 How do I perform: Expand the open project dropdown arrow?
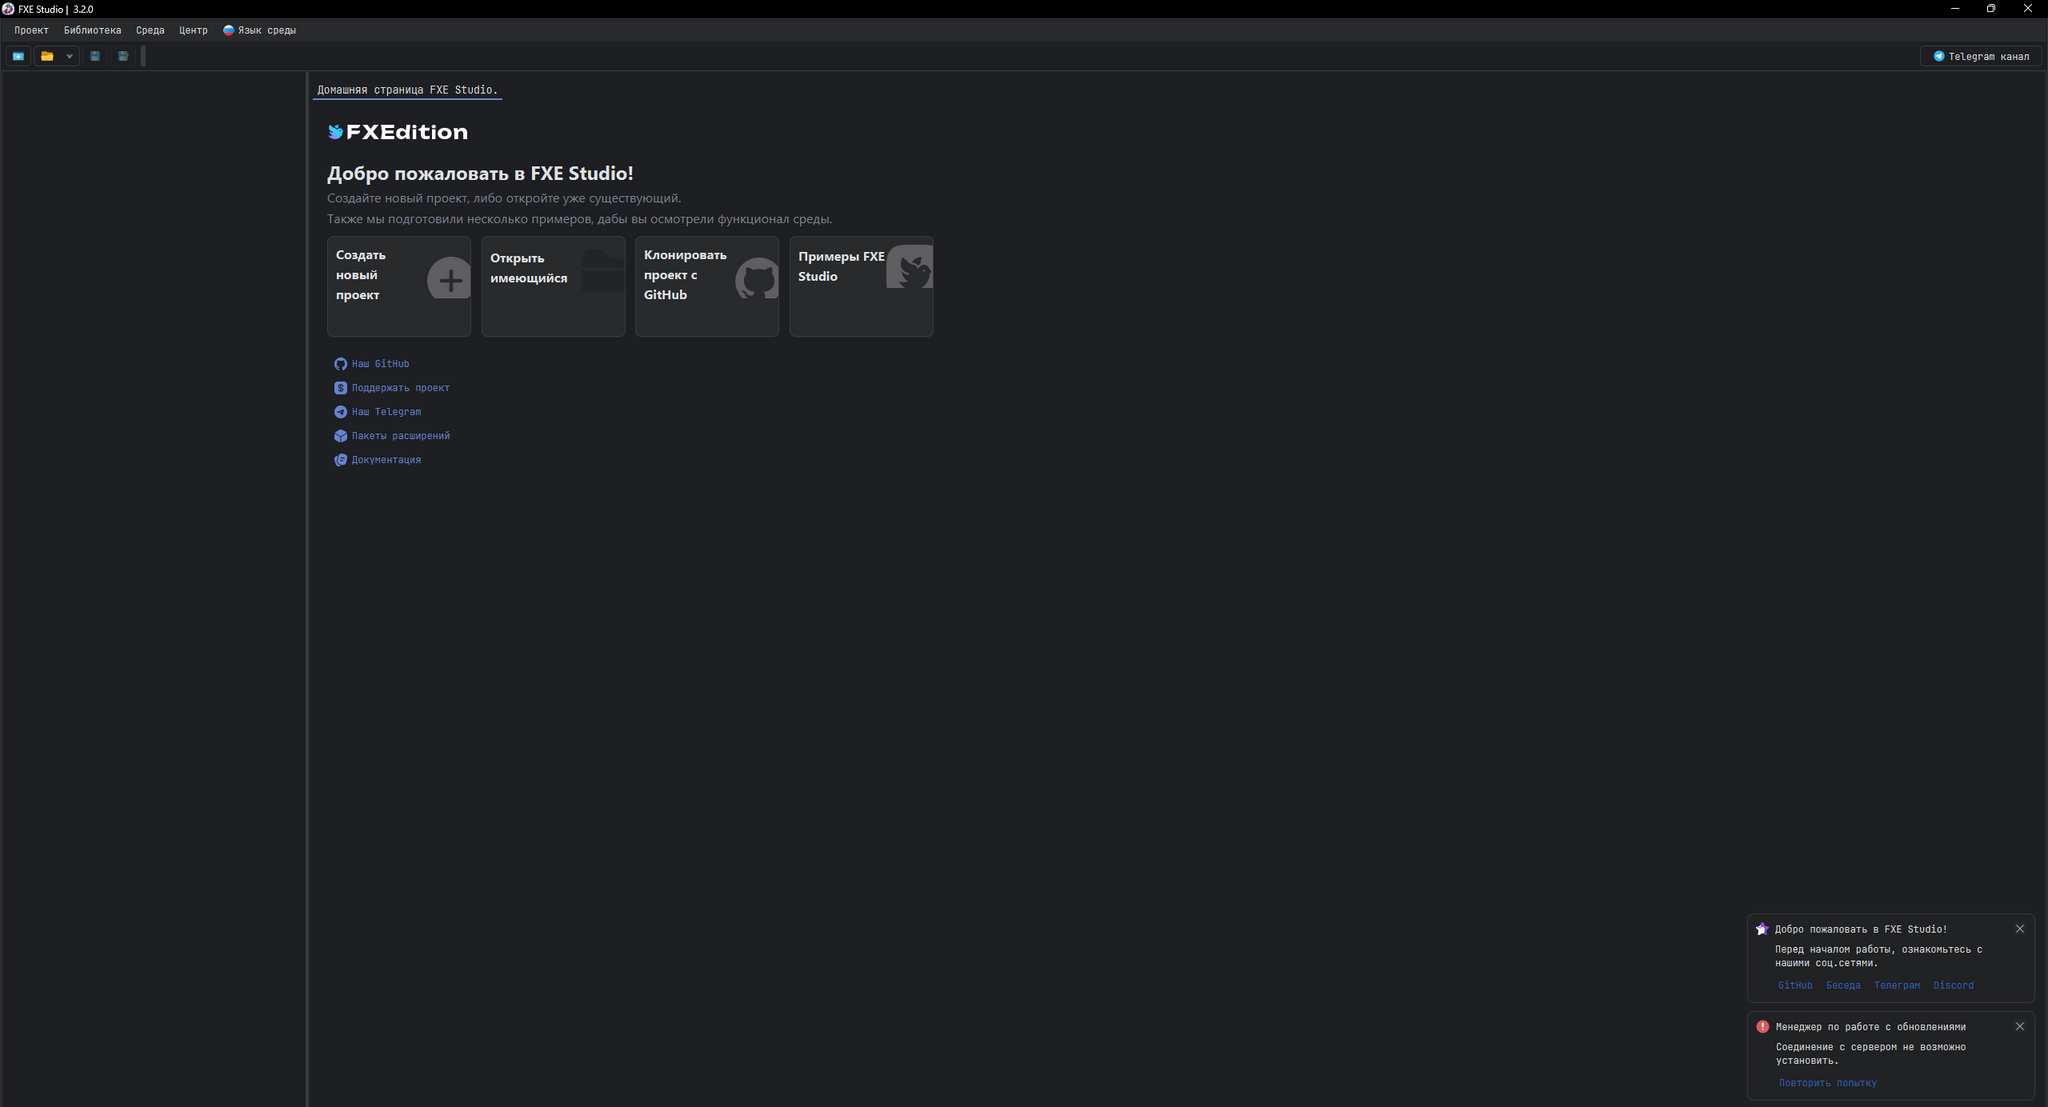[x=69, y=56]
